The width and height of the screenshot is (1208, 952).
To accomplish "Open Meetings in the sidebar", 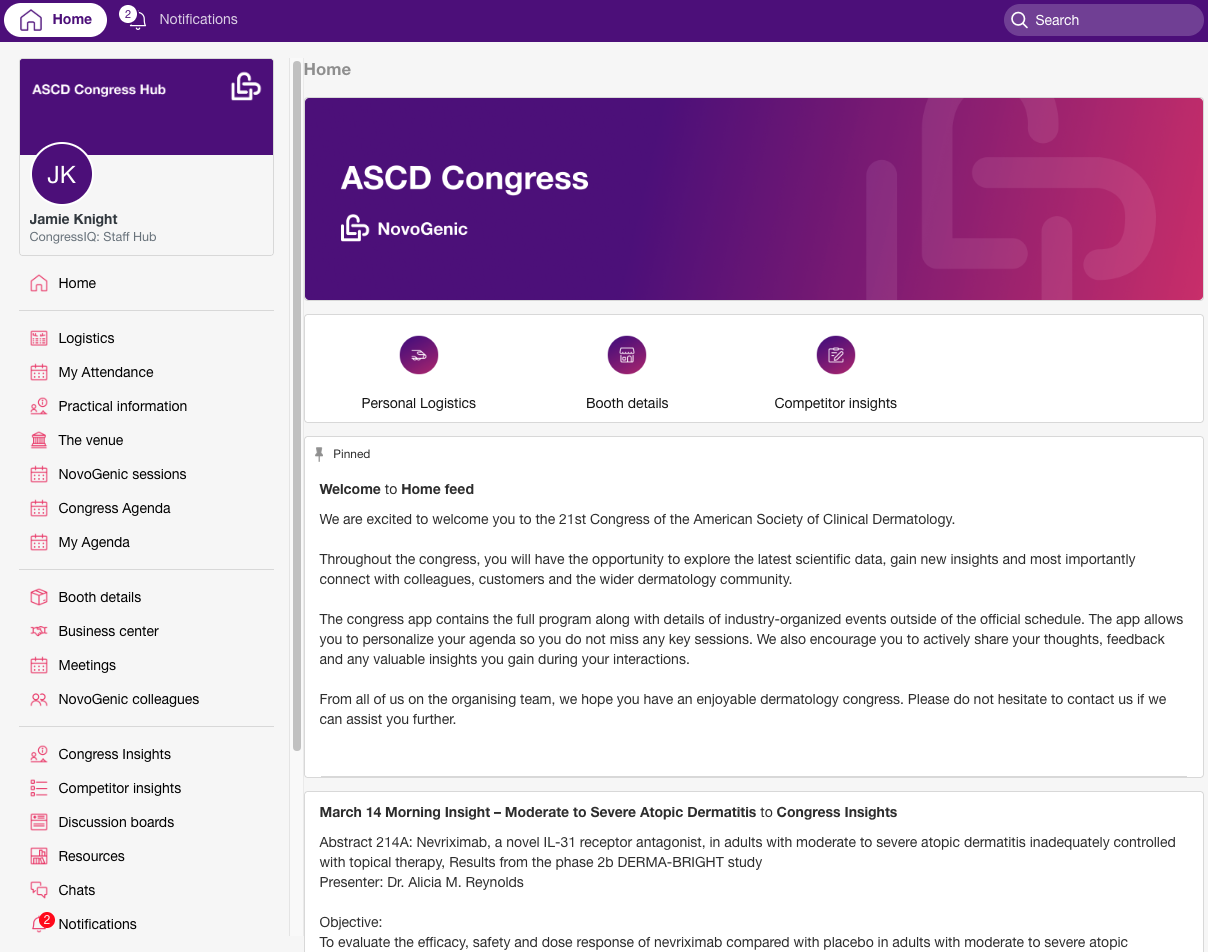I will (87, 665).
